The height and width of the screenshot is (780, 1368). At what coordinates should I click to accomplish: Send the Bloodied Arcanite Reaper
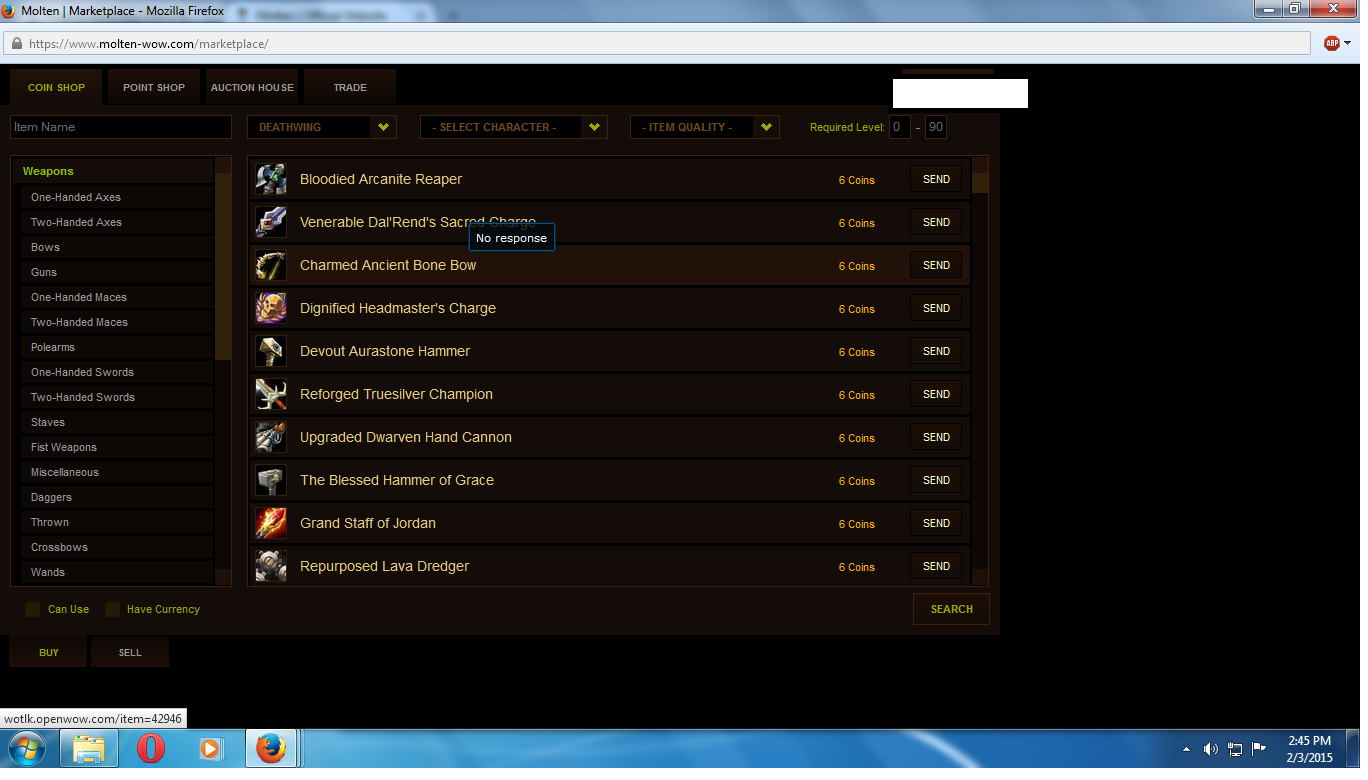point(937,179)
